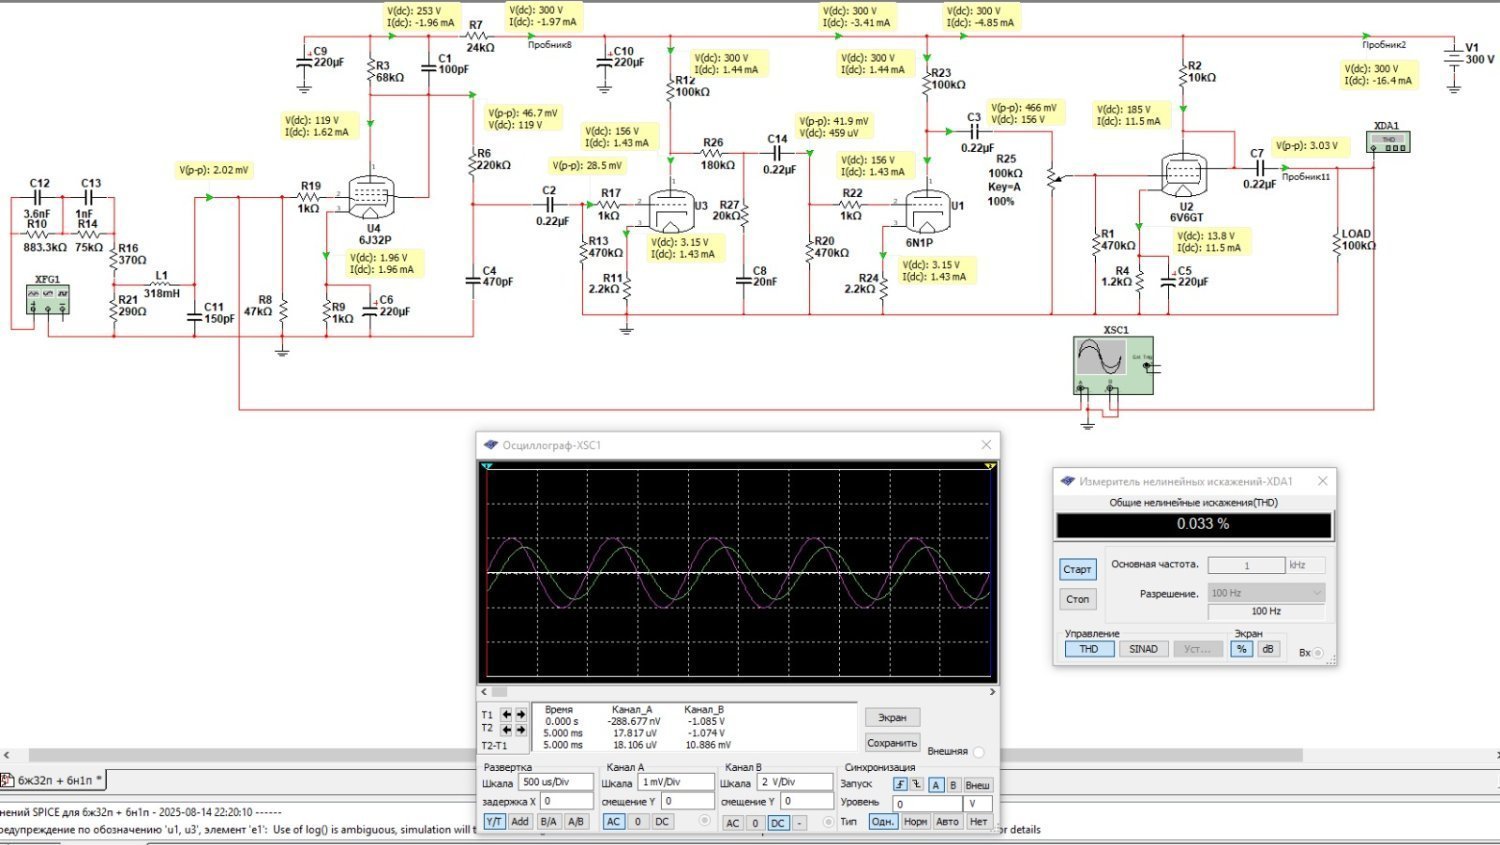Click Канал B invert minus button
The height and width of the screenshot is (845, 1500).
pyautogui.click(x=799, y=823)
